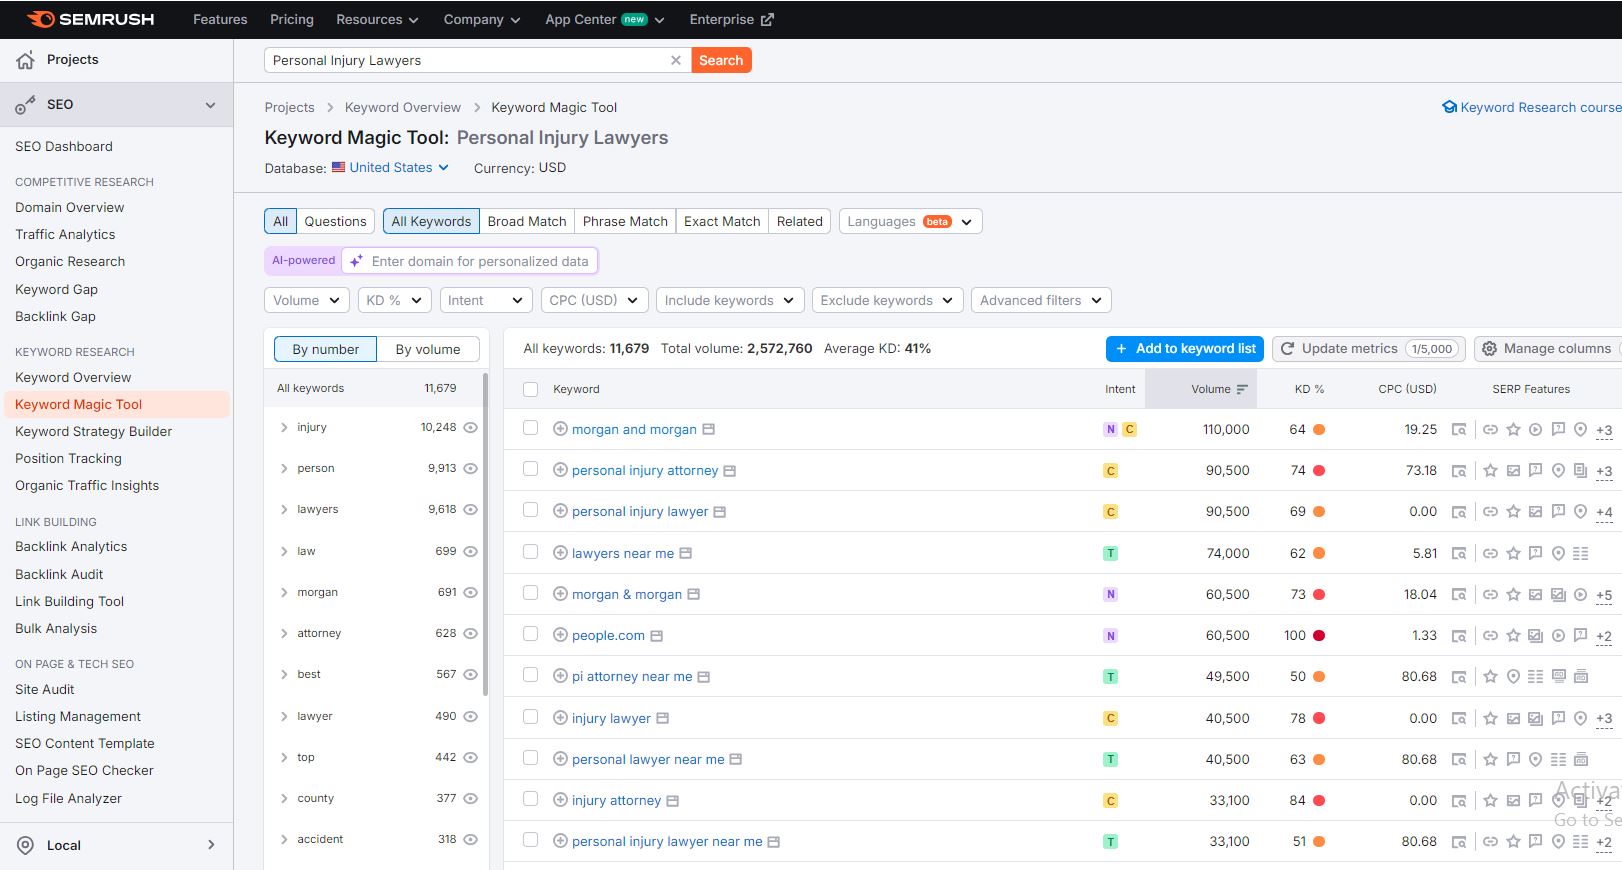
Task: Switch groups to By volume tab
Action: click(428, 349)
